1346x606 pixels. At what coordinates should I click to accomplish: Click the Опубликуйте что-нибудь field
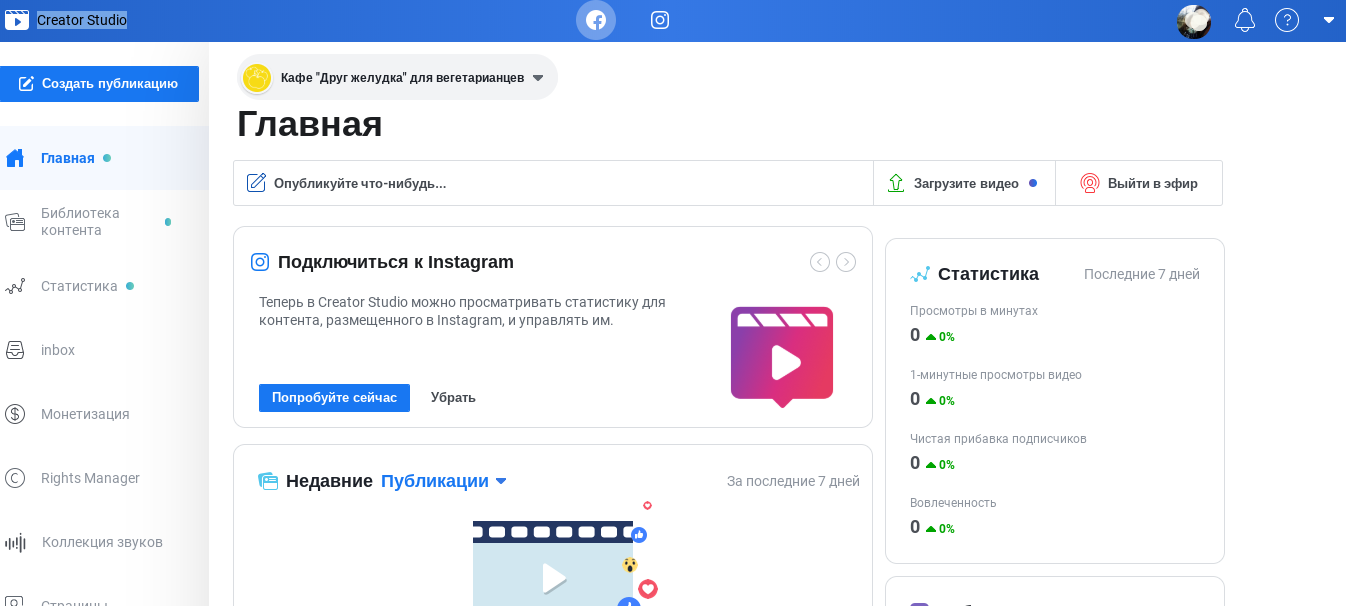pos(553,183)
